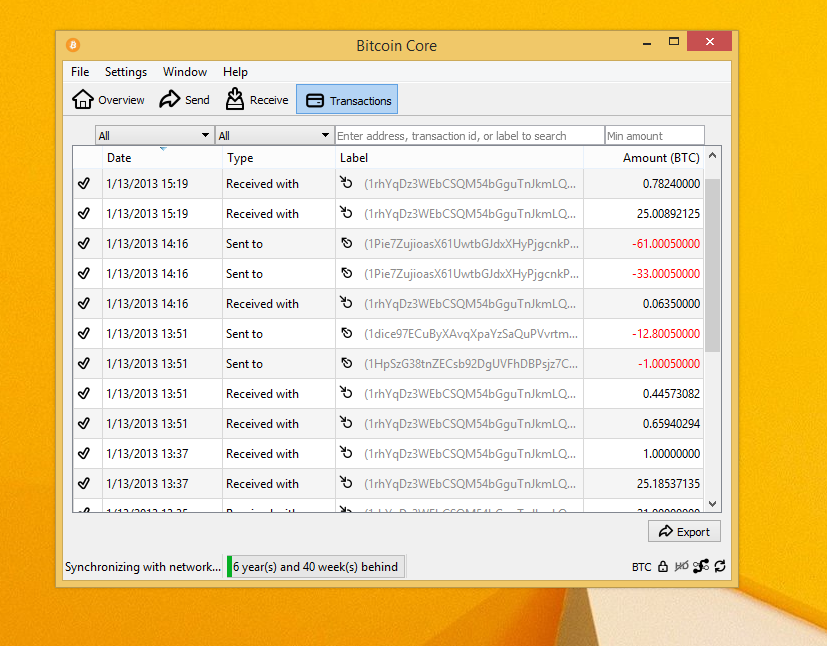Click the received arrow icon in 0.65940294 row

(346, 423)
